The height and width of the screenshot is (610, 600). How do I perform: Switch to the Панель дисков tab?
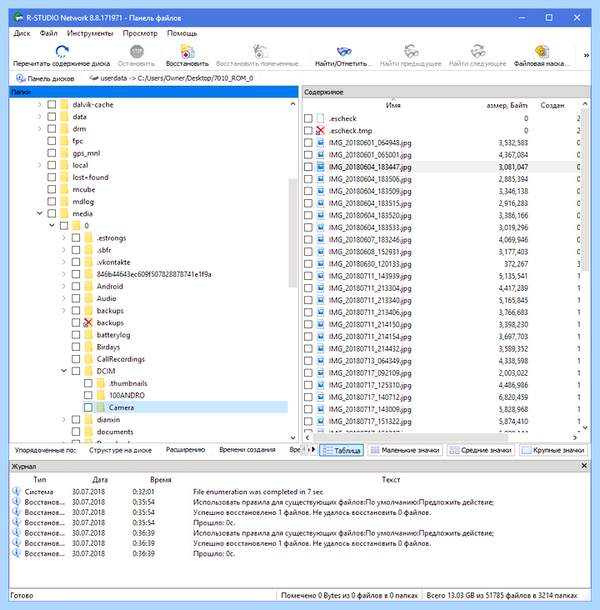(45, 78)
